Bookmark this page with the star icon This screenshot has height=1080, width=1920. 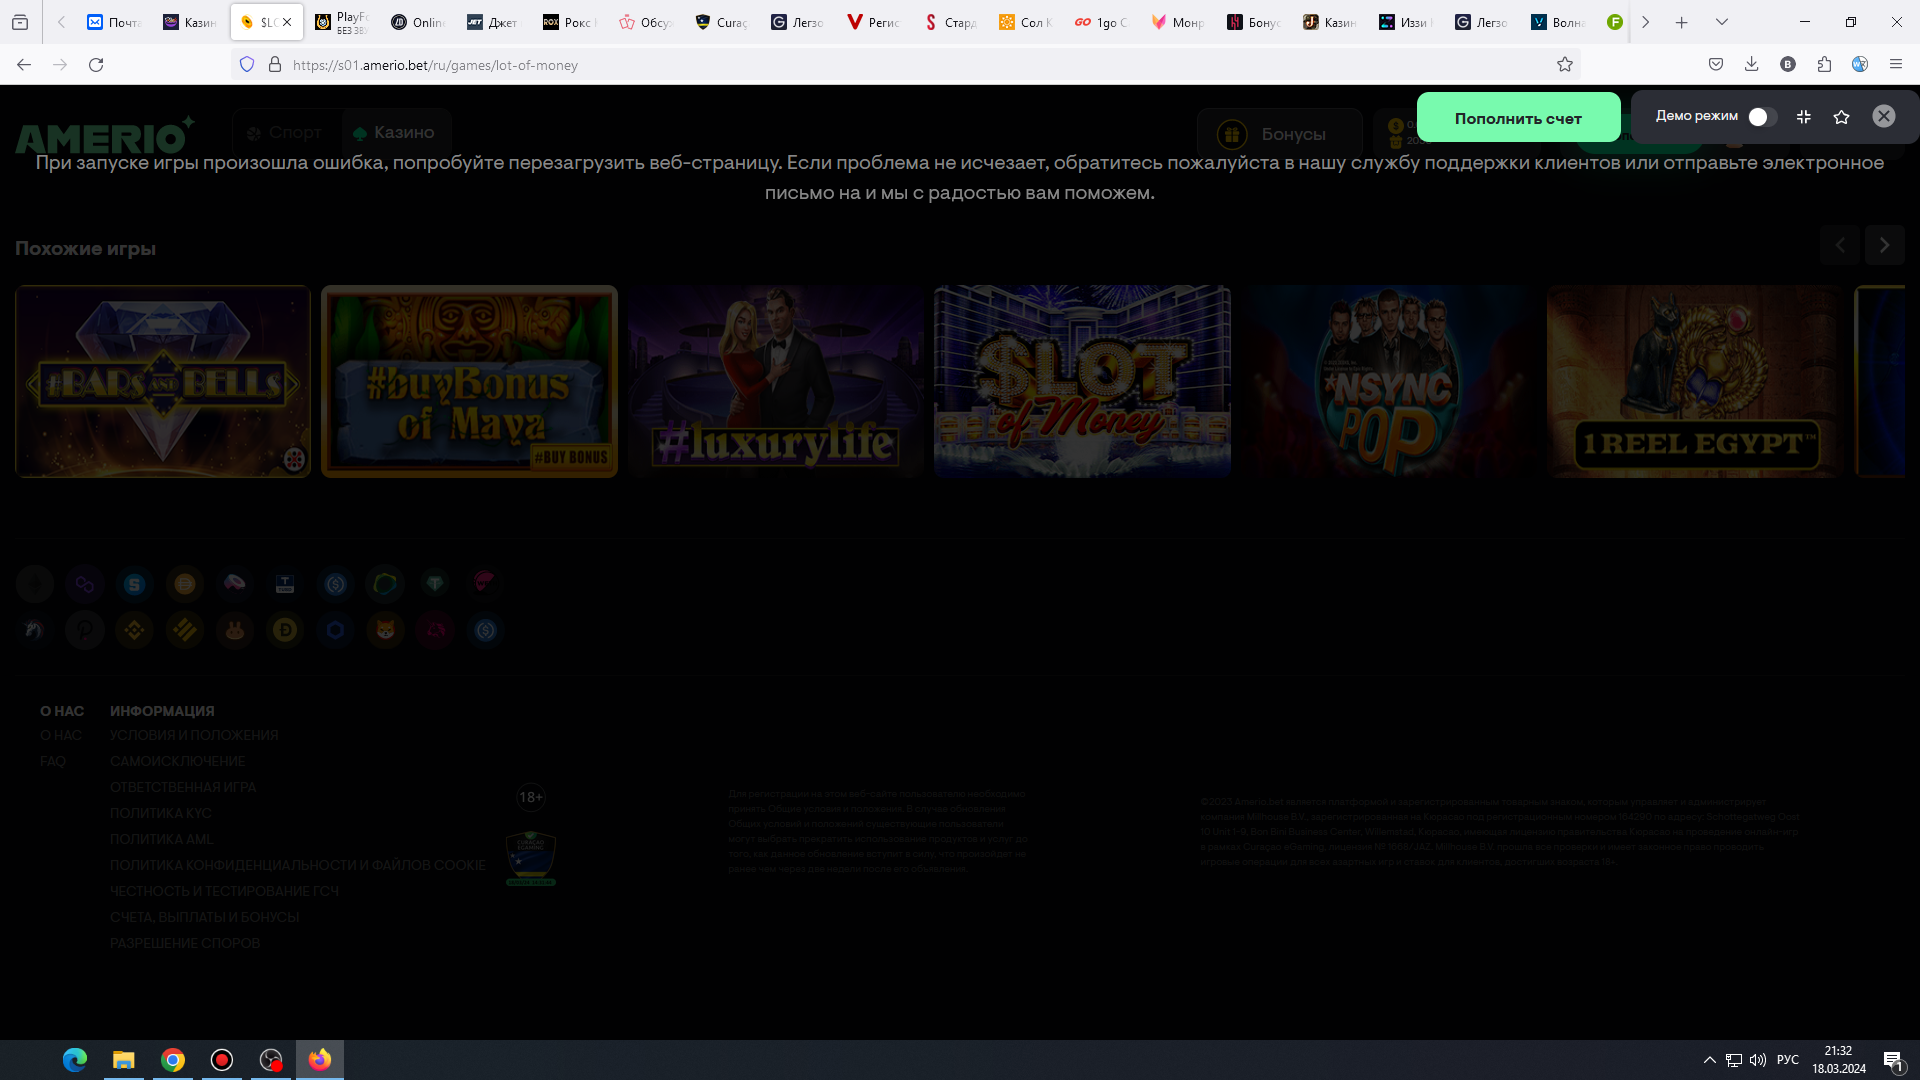pyautogui.click(x=1565, y=65)
